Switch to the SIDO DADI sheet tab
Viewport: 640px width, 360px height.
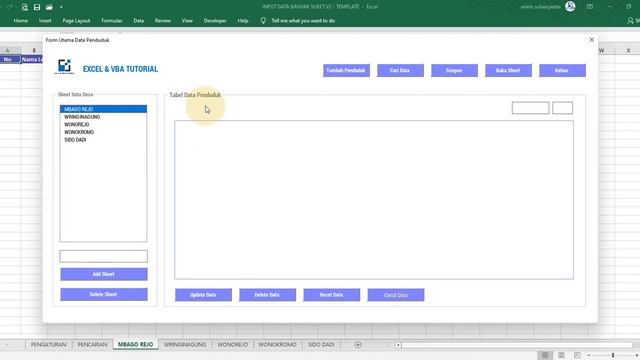coord(321,345)
